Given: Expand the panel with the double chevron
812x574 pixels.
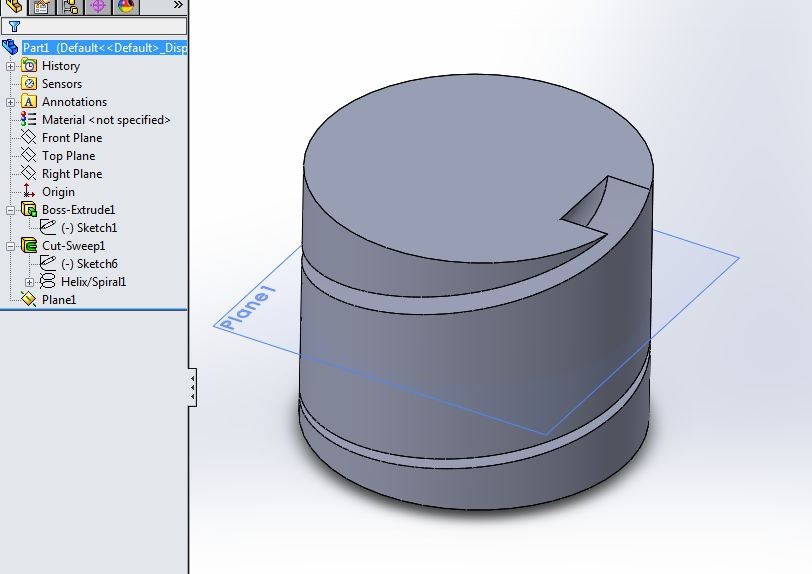Looking at the screenshot, I should coord(178,5).
